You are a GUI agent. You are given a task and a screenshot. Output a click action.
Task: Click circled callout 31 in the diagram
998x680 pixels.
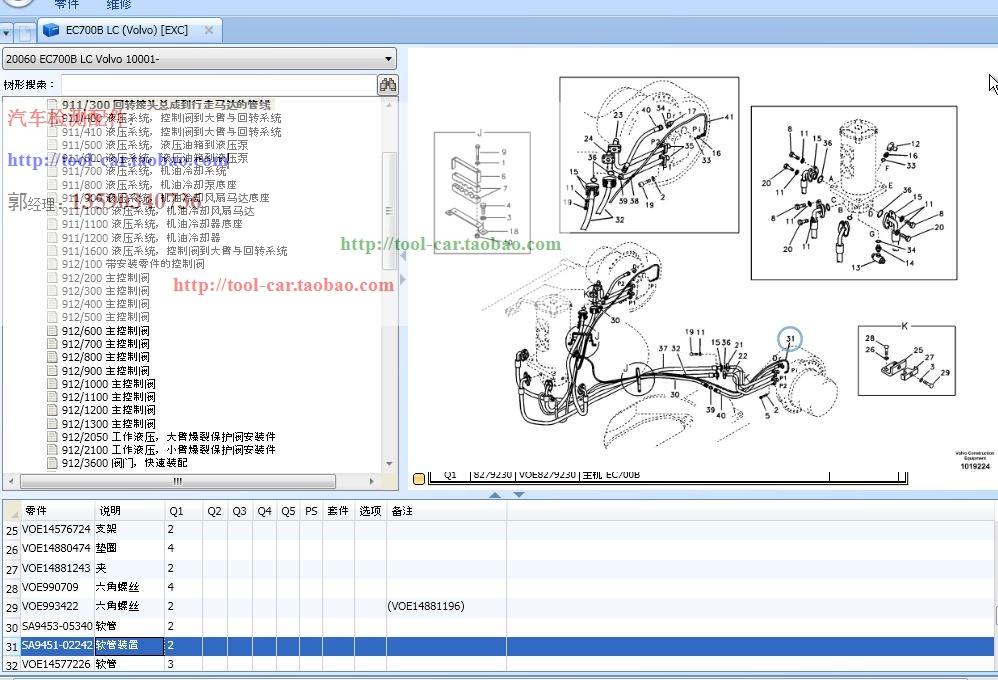(x=790, y=339)
